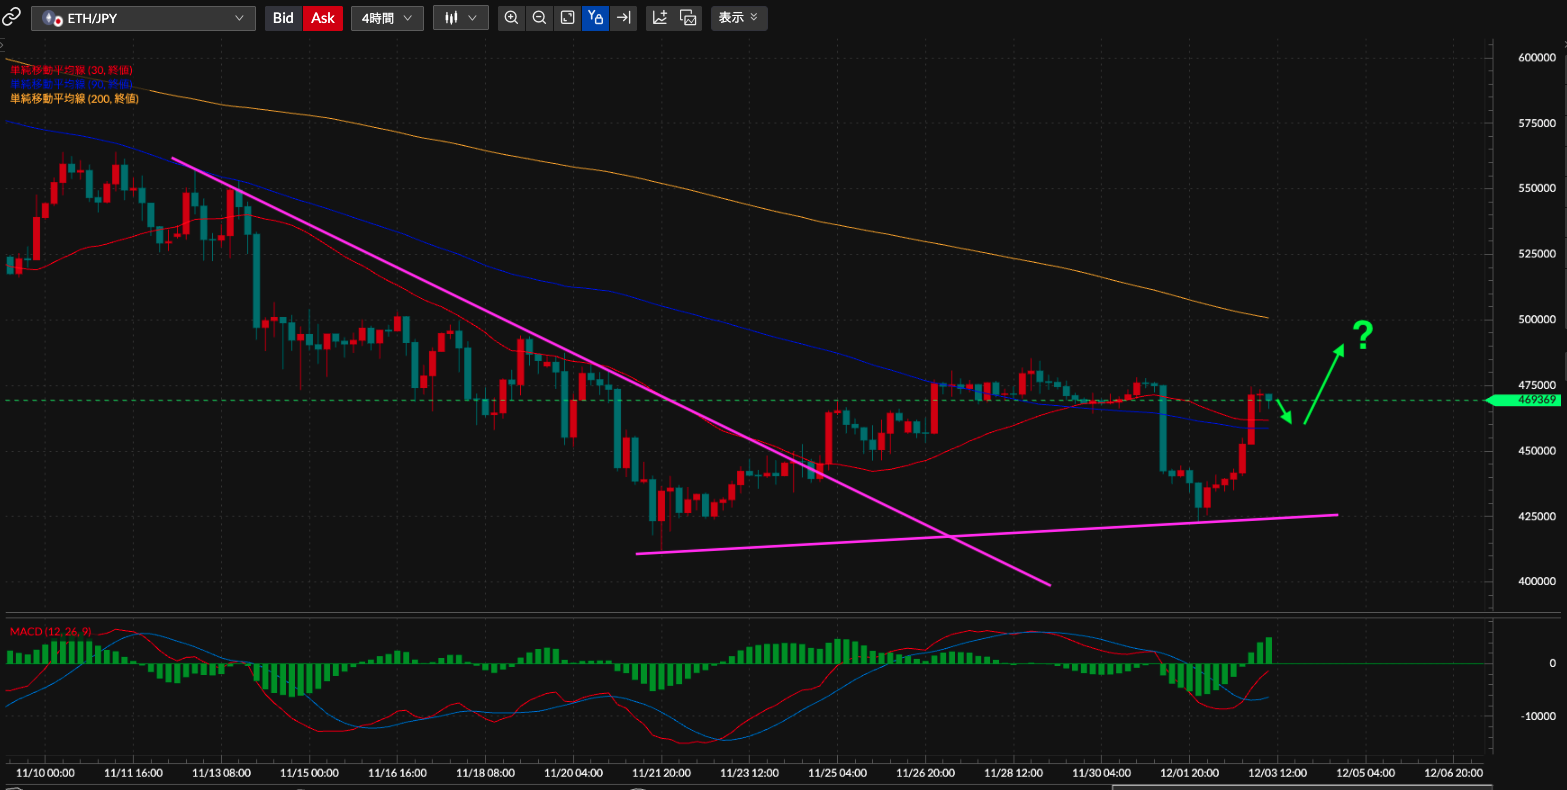Image resolution: width=1567 pixels, height=790 pixels.
Task: Click the fit-to-screen zoom icon
Action: point(567,18)
